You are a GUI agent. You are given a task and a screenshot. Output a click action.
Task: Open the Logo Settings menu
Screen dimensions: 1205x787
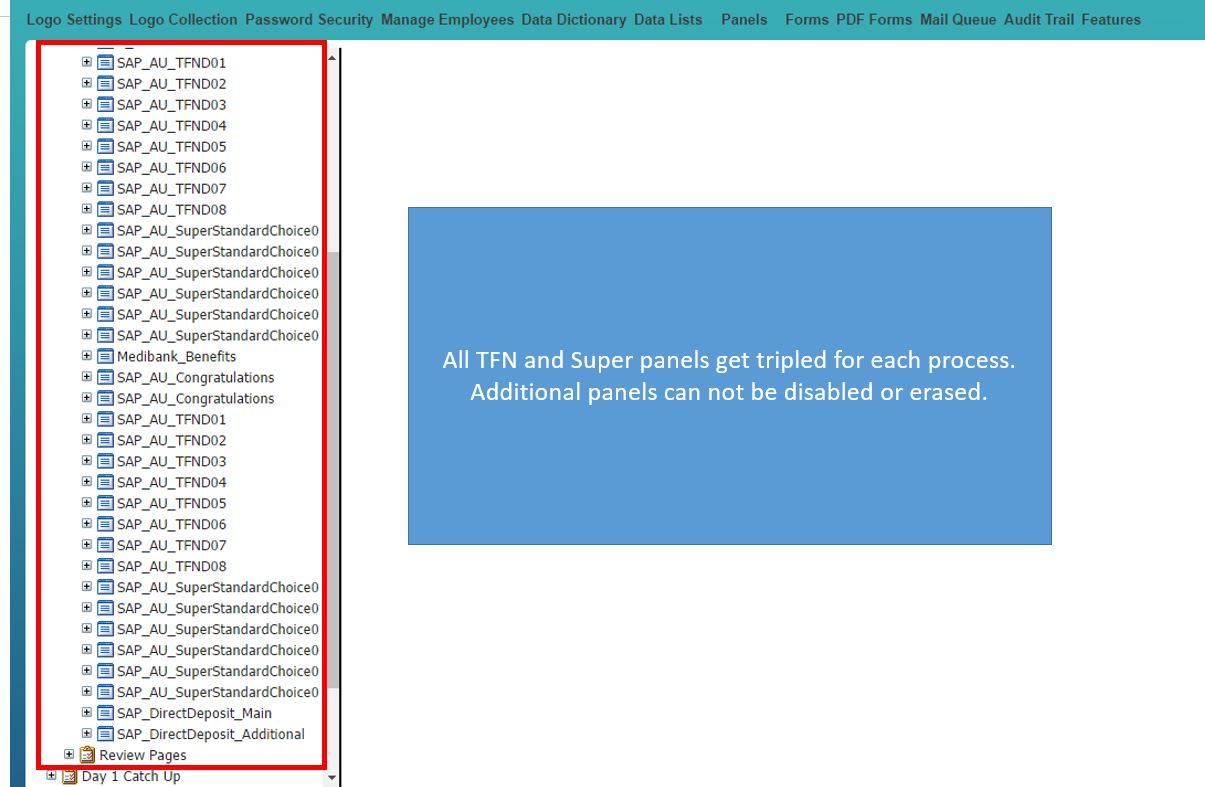74,19
